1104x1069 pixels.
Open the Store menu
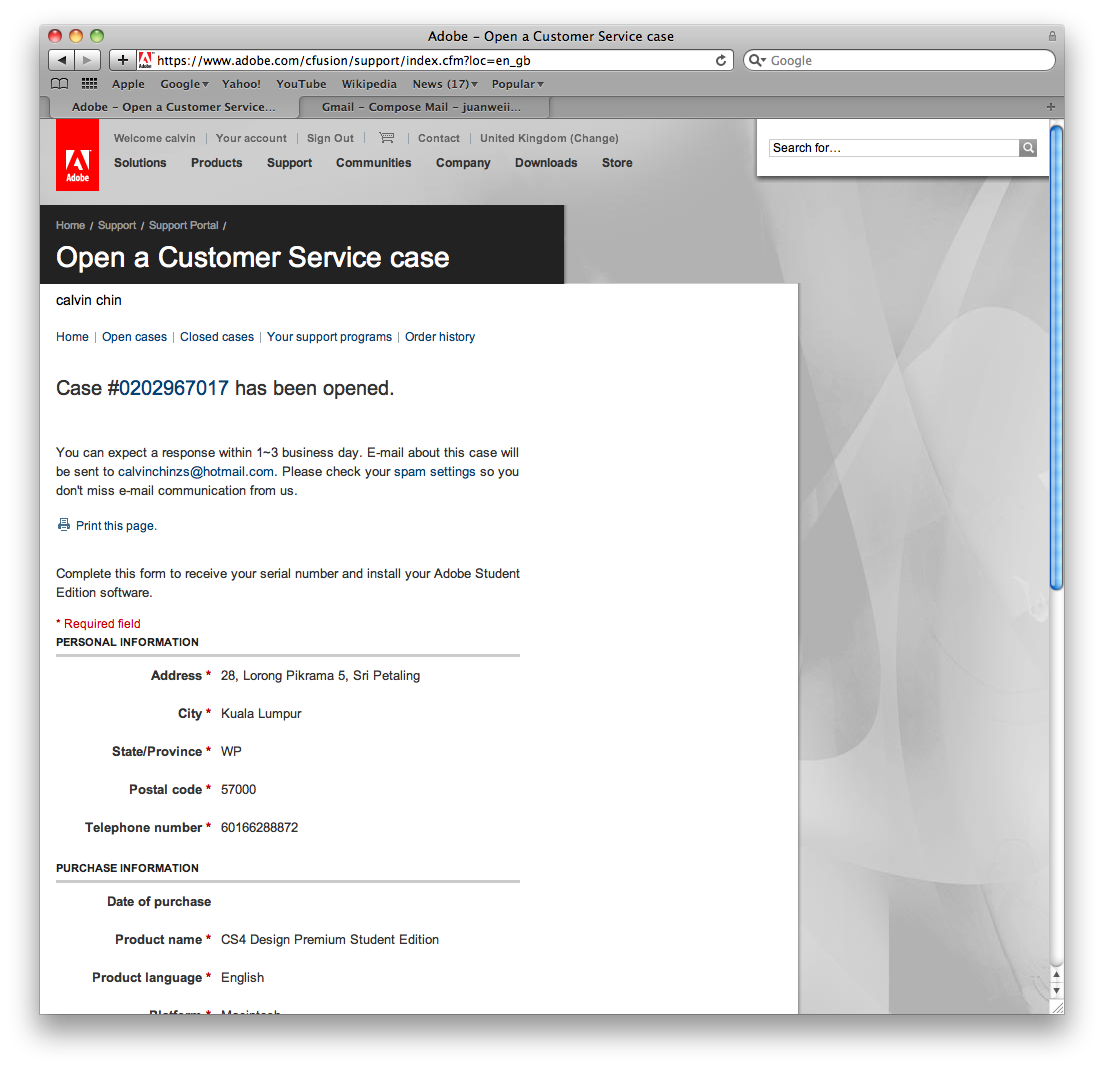coord(617,163)
